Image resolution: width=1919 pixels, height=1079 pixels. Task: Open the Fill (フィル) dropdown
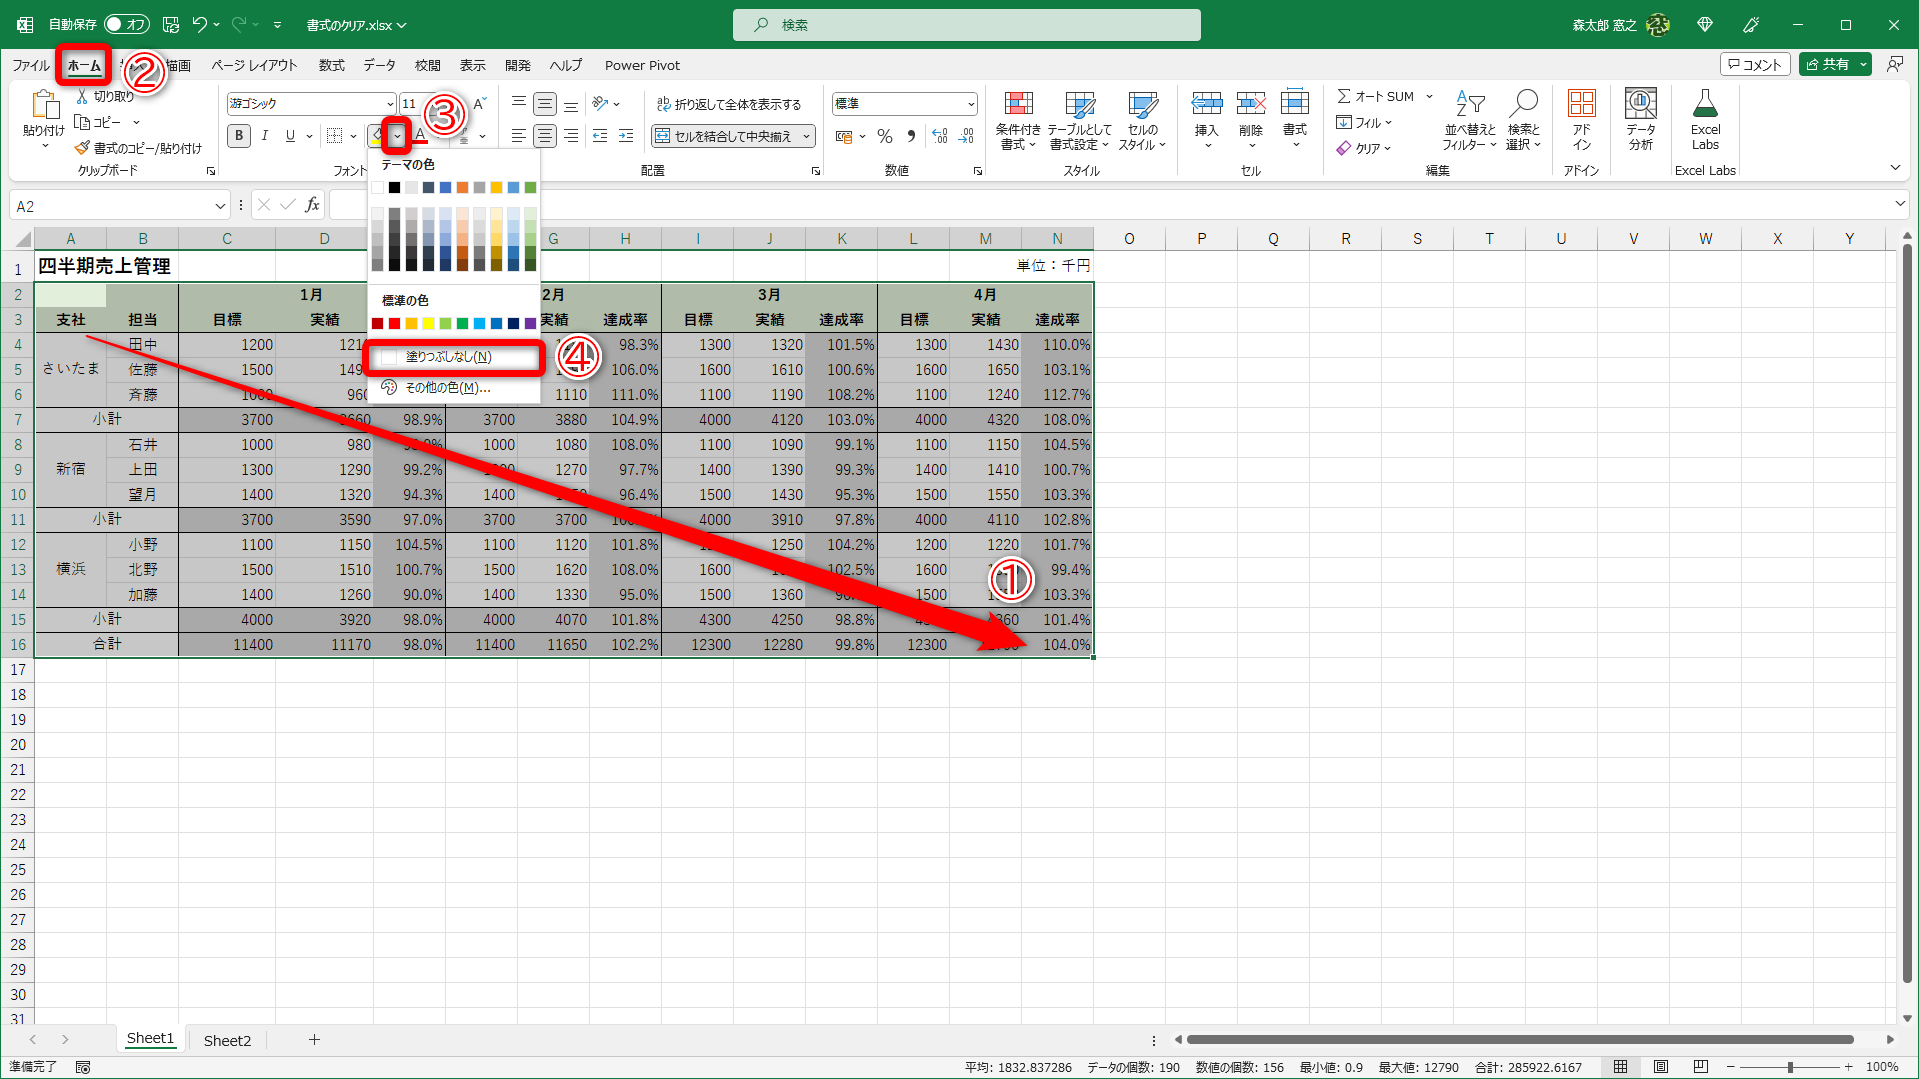coord(1364,122)
